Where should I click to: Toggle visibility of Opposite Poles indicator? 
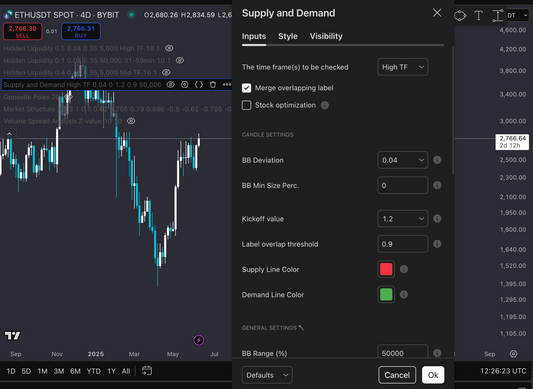(68, 97)
